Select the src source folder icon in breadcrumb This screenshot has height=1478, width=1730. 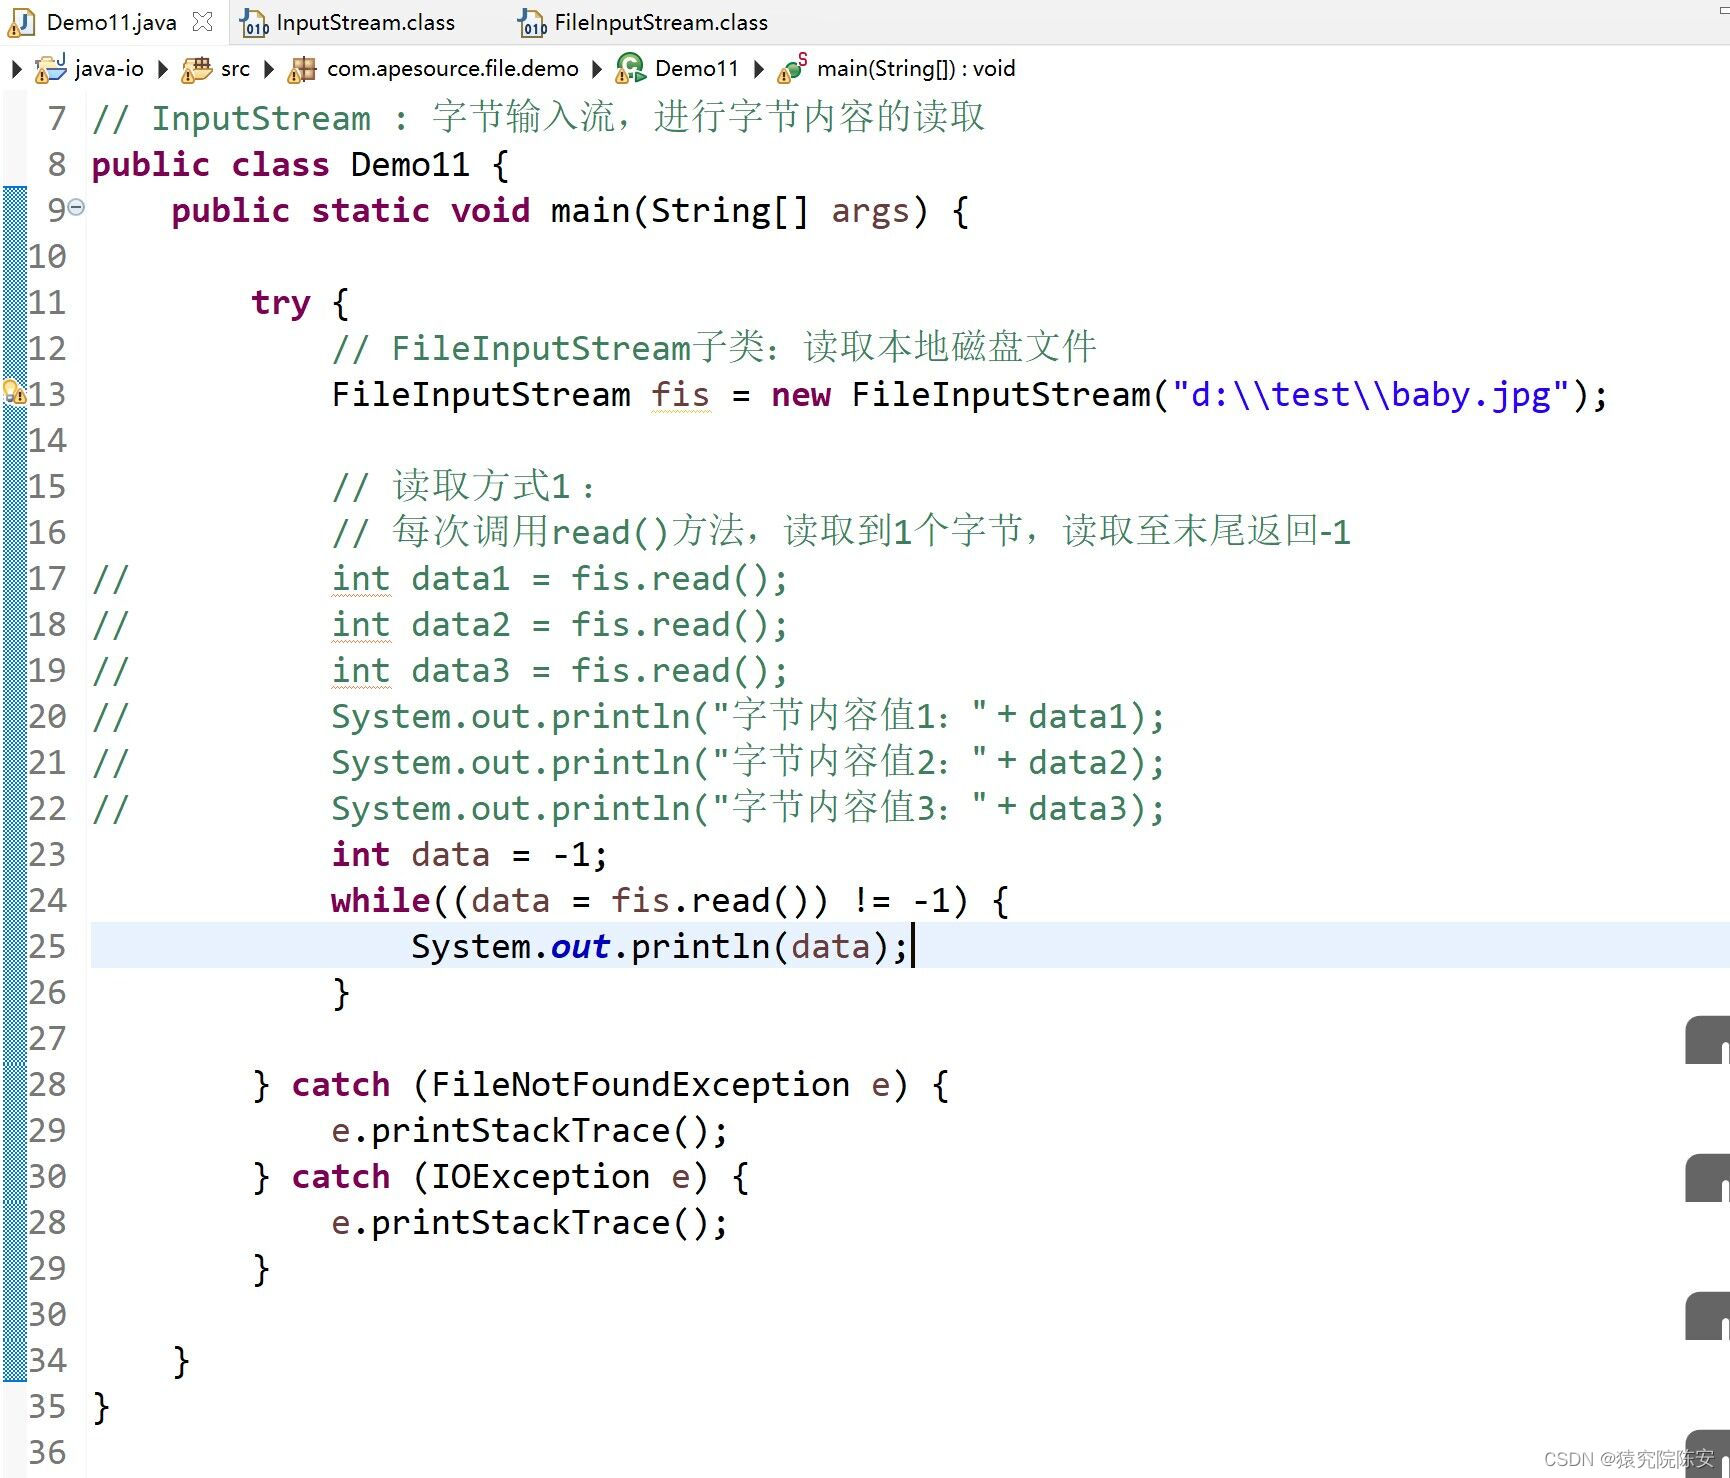pyautogui.click(x=193, y=68)
